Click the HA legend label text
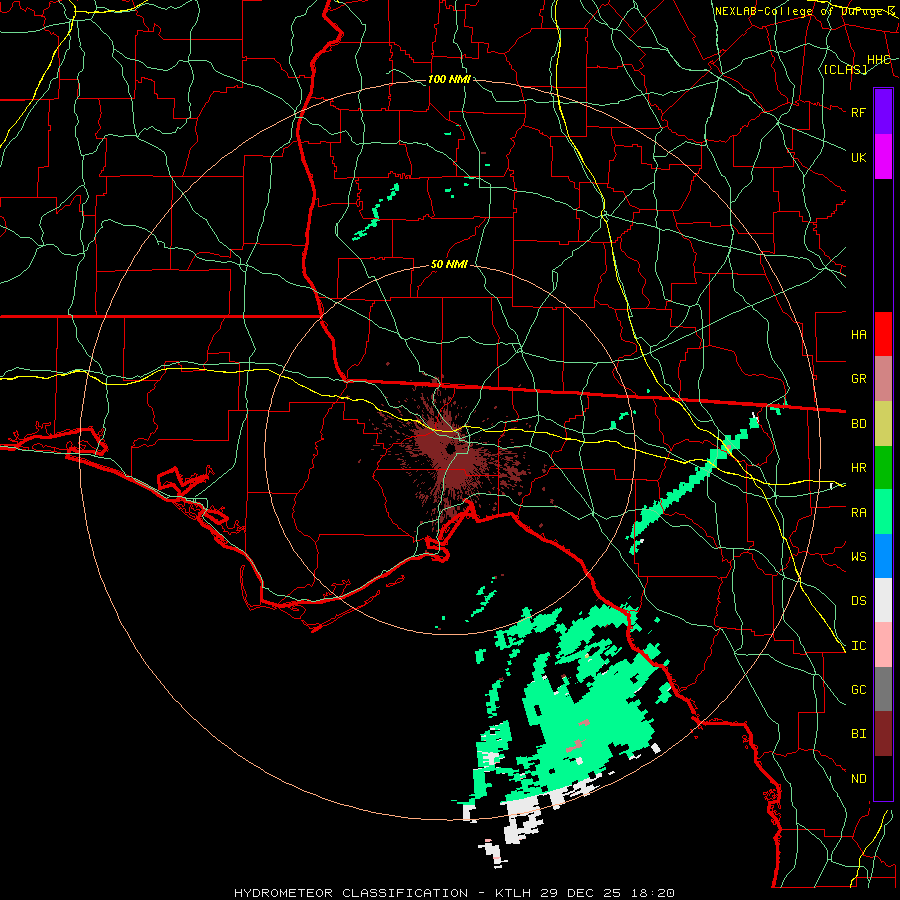This screenshot has height=900, width=900. pos(859,334)
